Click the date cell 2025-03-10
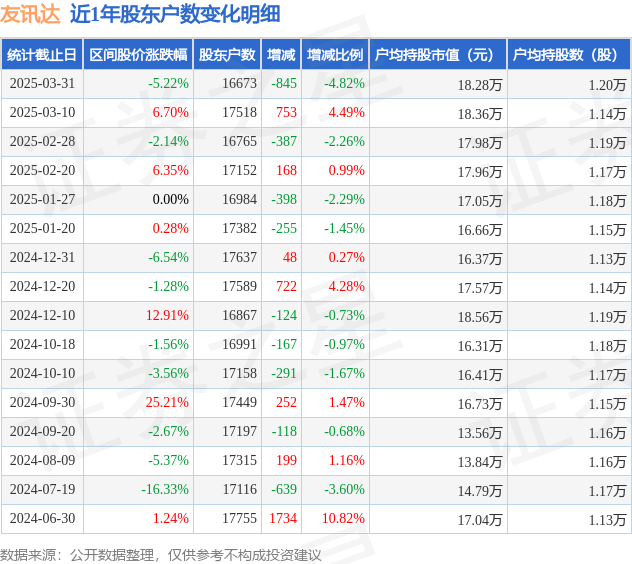Screen dimensions: 632x564 coord(42,112)
